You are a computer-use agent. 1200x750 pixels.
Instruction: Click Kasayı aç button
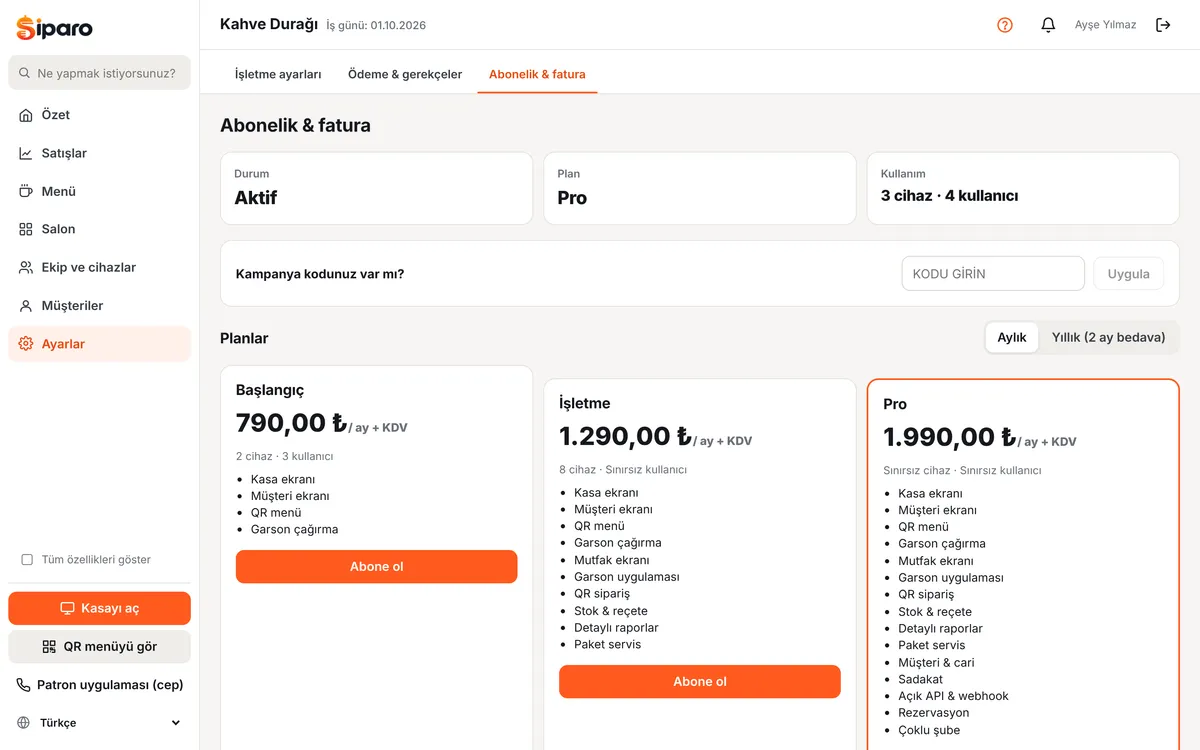(x=99, y=608)
